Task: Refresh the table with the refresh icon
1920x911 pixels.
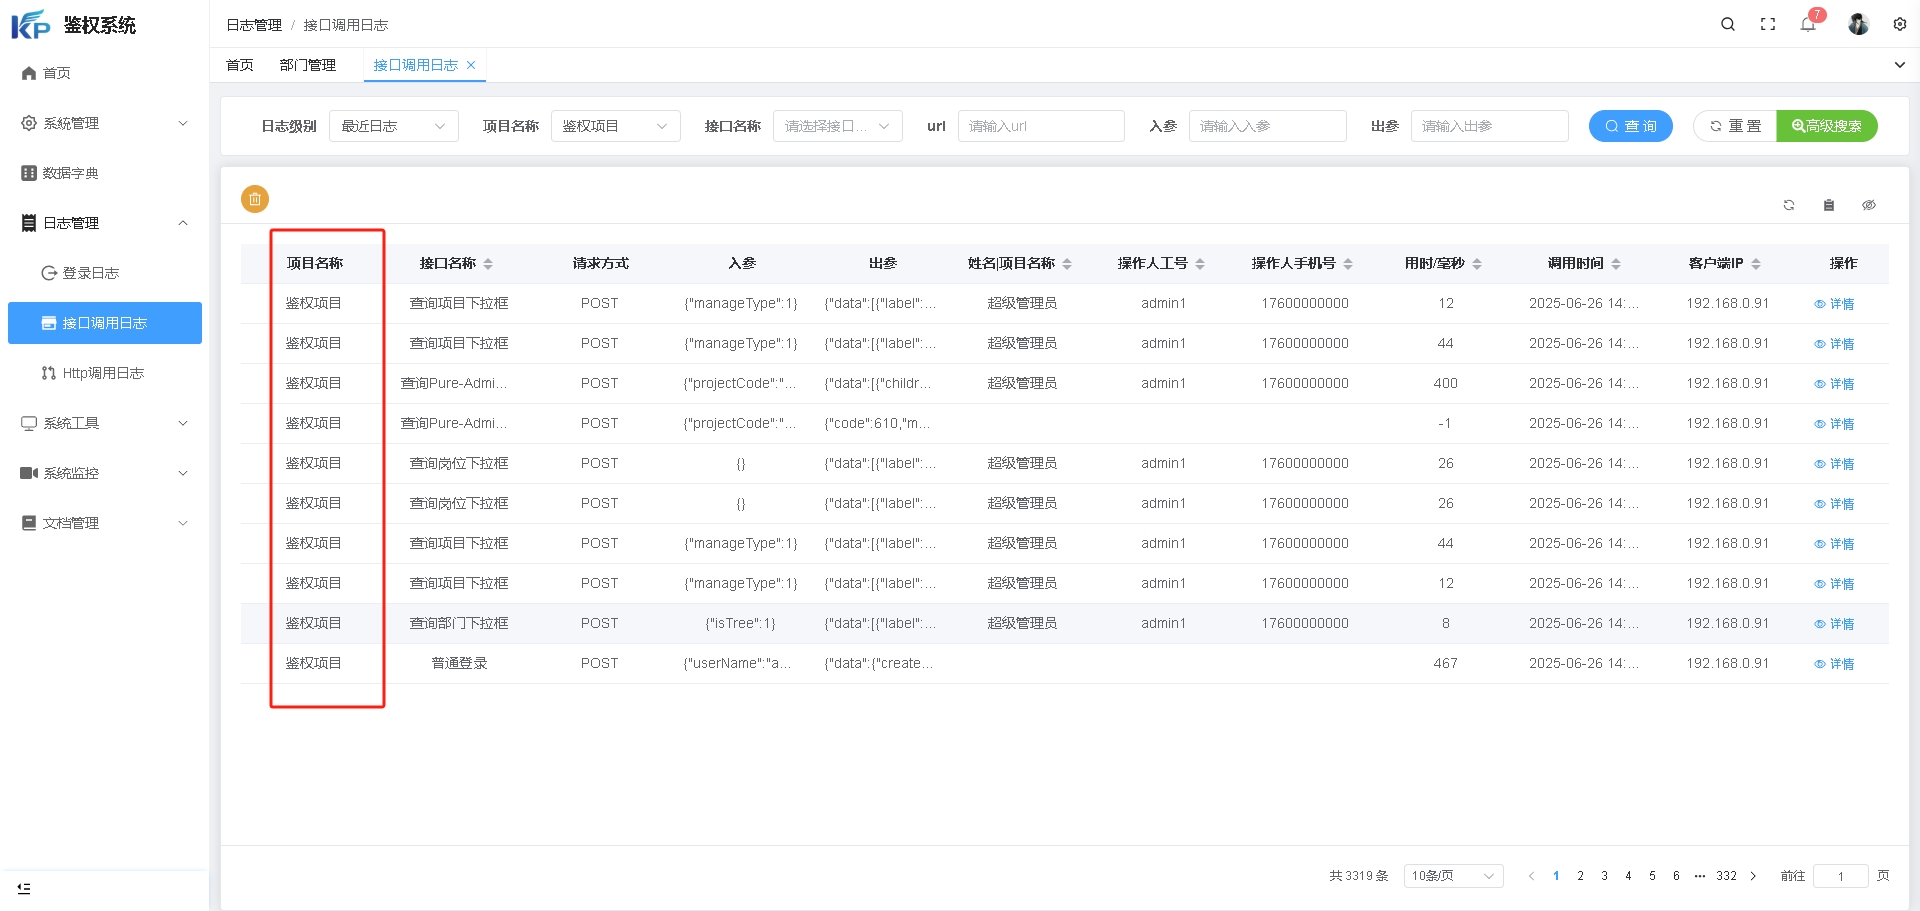Action: point(1789,205)
